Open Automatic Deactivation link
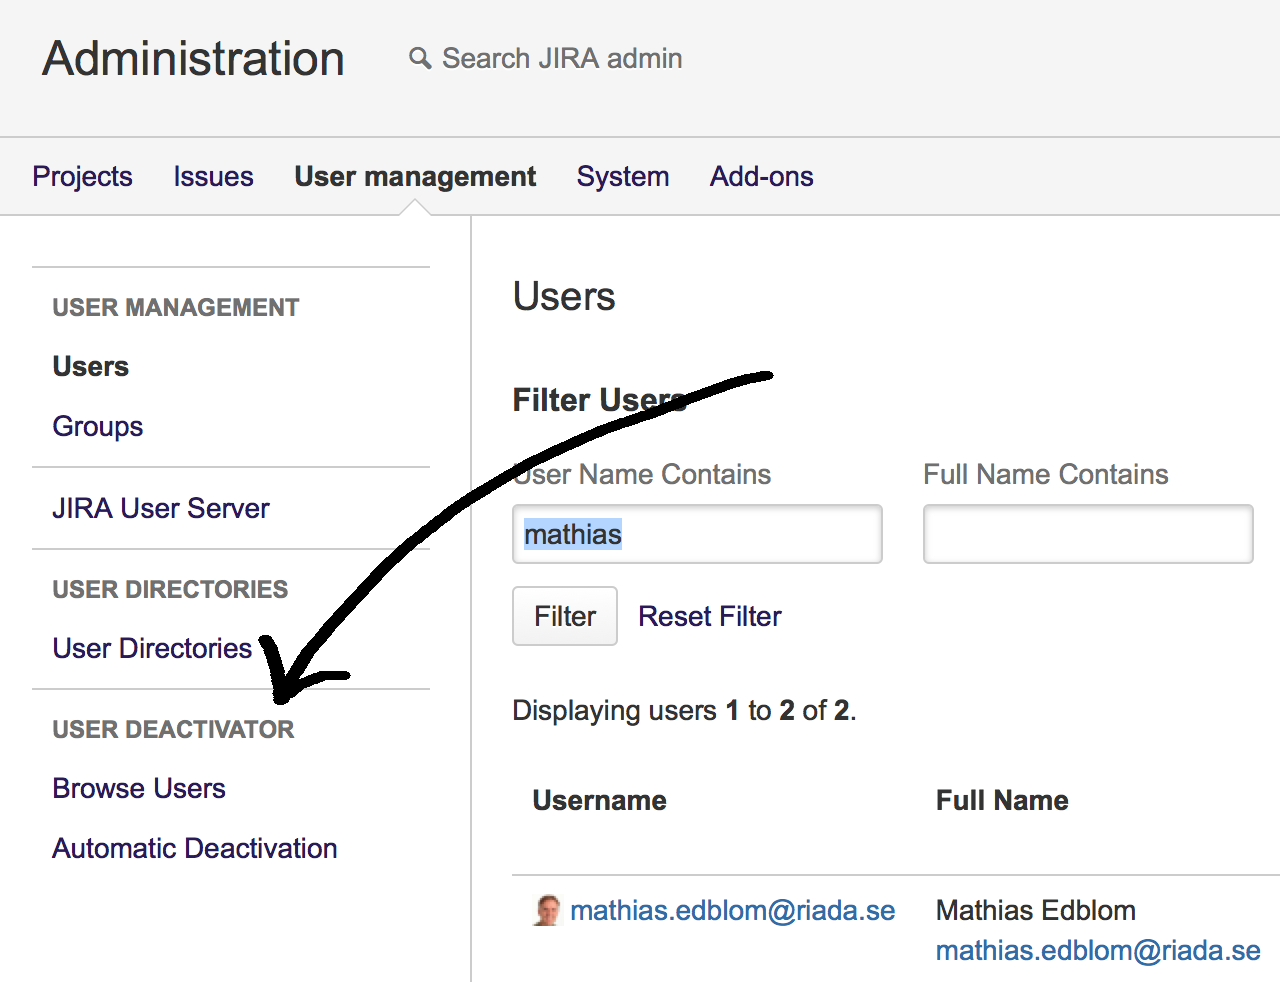 pos(195,848)
